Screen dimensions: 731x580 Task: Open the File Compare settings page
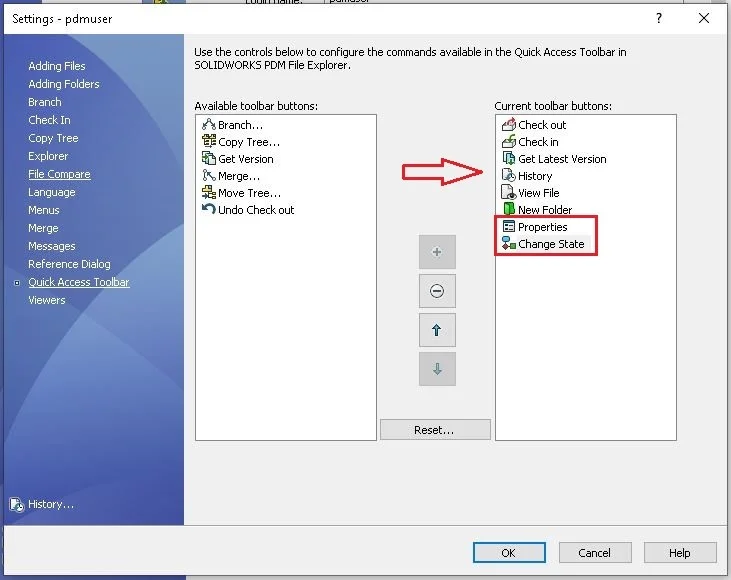59,174
